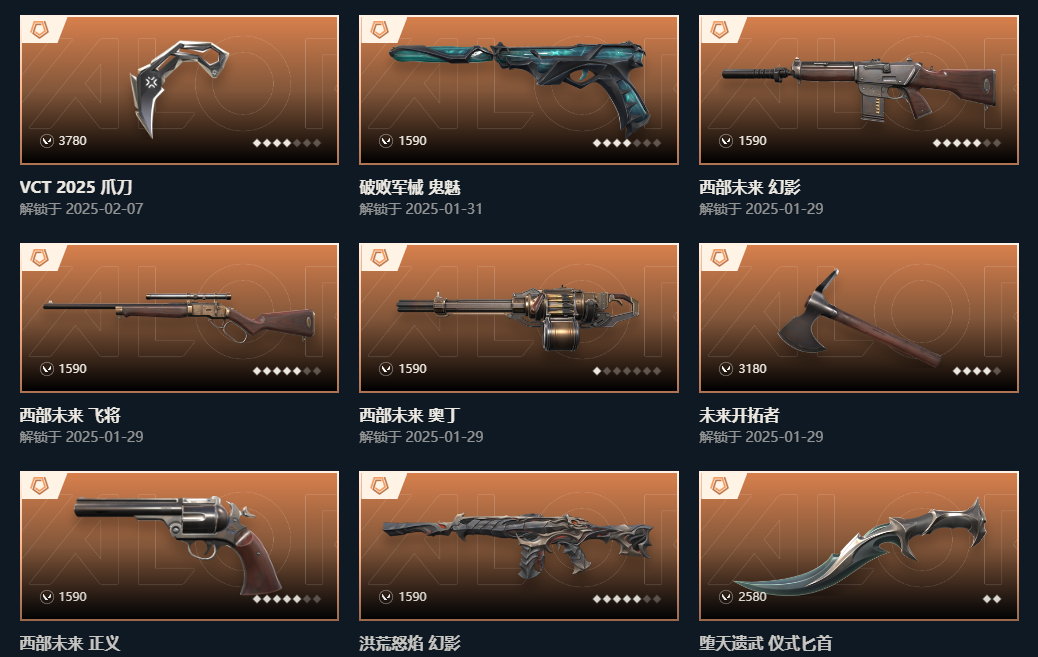Click the VP currency icon beside 2580
Image resolution: width=1038 pixels, height=657 pixels.
click(x=726, y=597)
